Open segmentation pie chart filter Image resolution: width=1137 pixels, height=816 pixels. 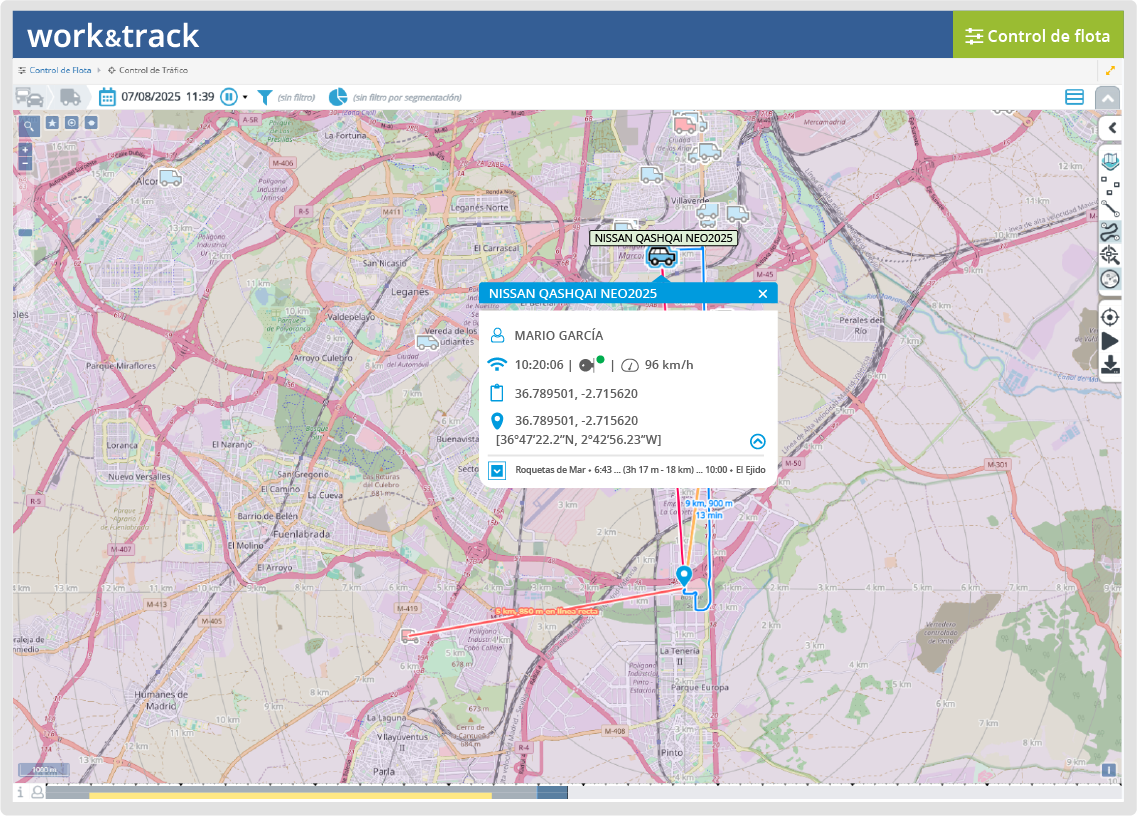(x=338, y=97)
